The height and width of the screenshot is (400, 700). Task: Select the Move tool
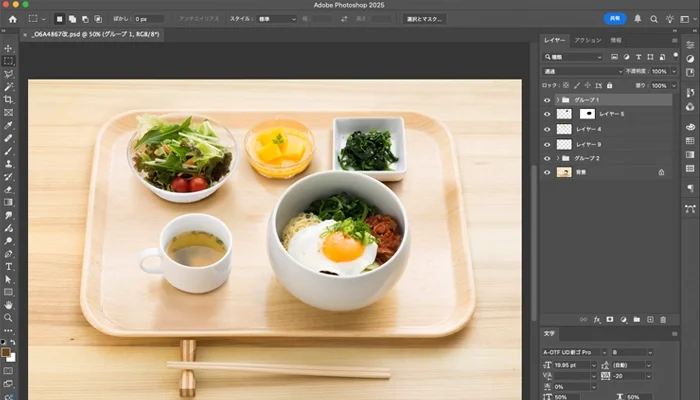8,48
